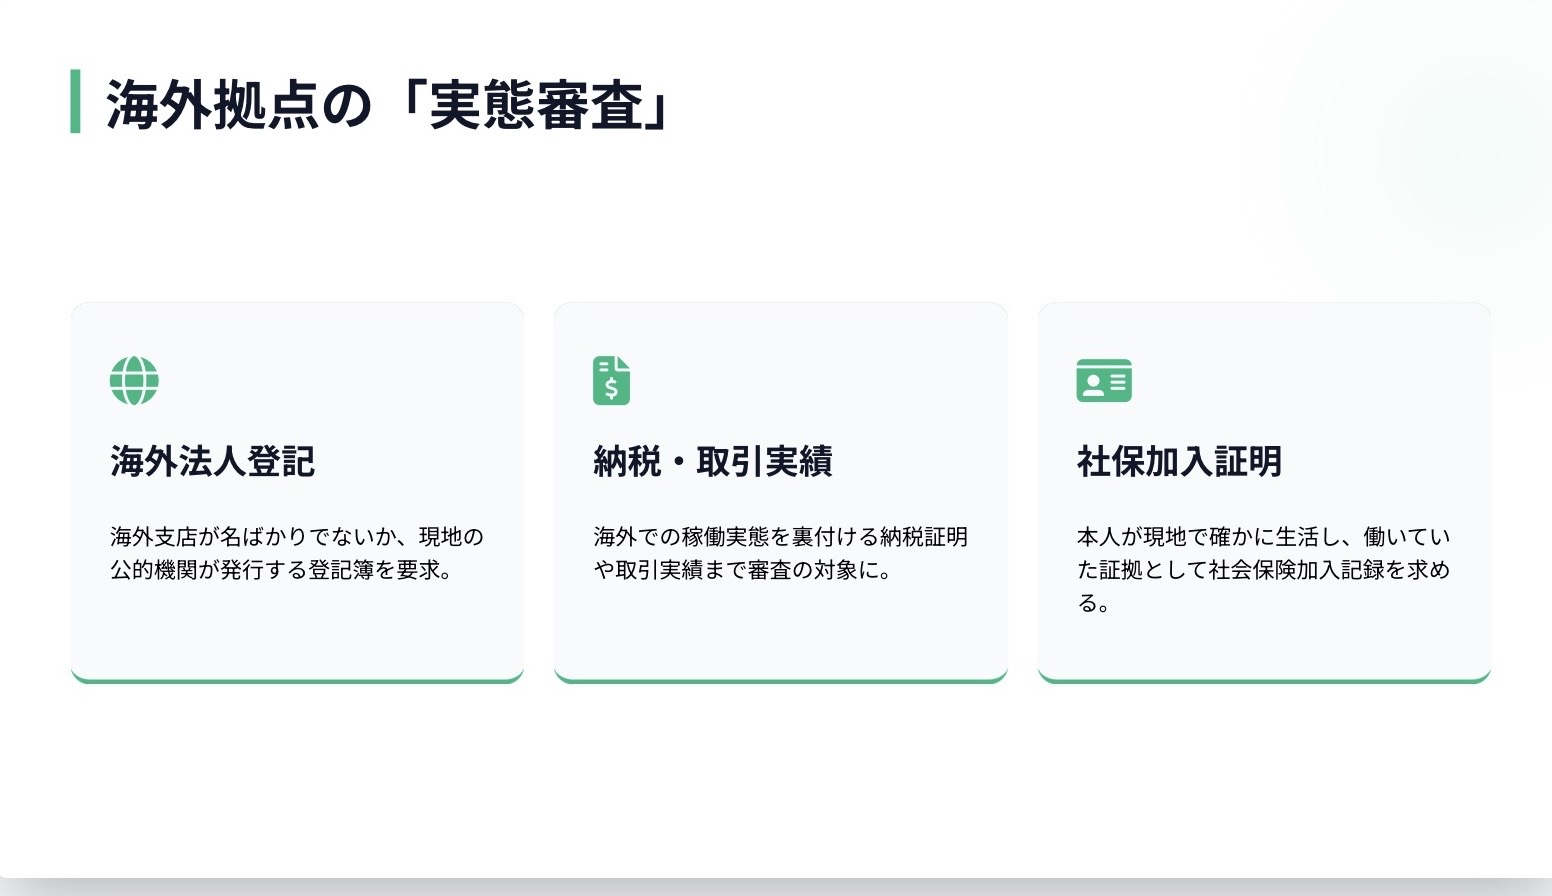Click the quoted 「実態審査」 title phrase

click(x=535, y=105)
